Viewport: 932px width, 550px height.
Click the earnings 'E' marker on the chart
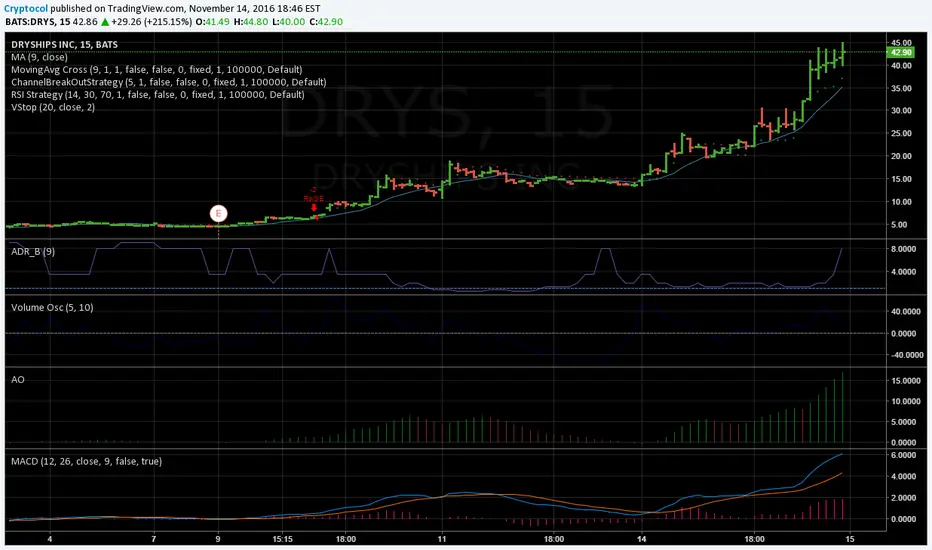218,213
